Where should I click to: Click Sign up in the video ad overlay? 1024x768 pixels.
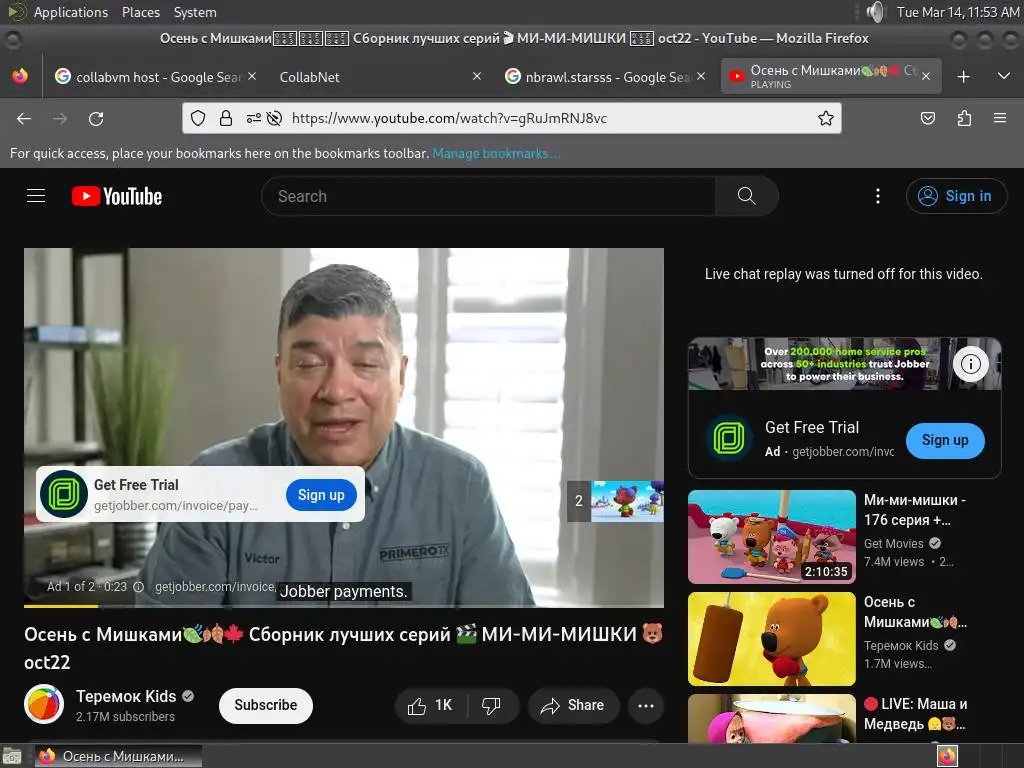click(321, 495)
